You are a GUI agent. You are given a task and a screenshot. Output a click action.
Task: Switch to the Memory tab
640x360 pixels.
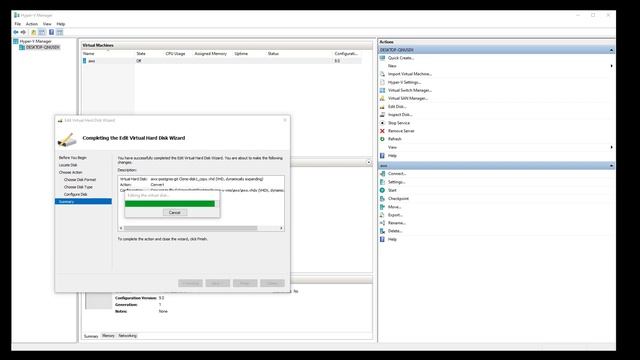click(108, 336)
